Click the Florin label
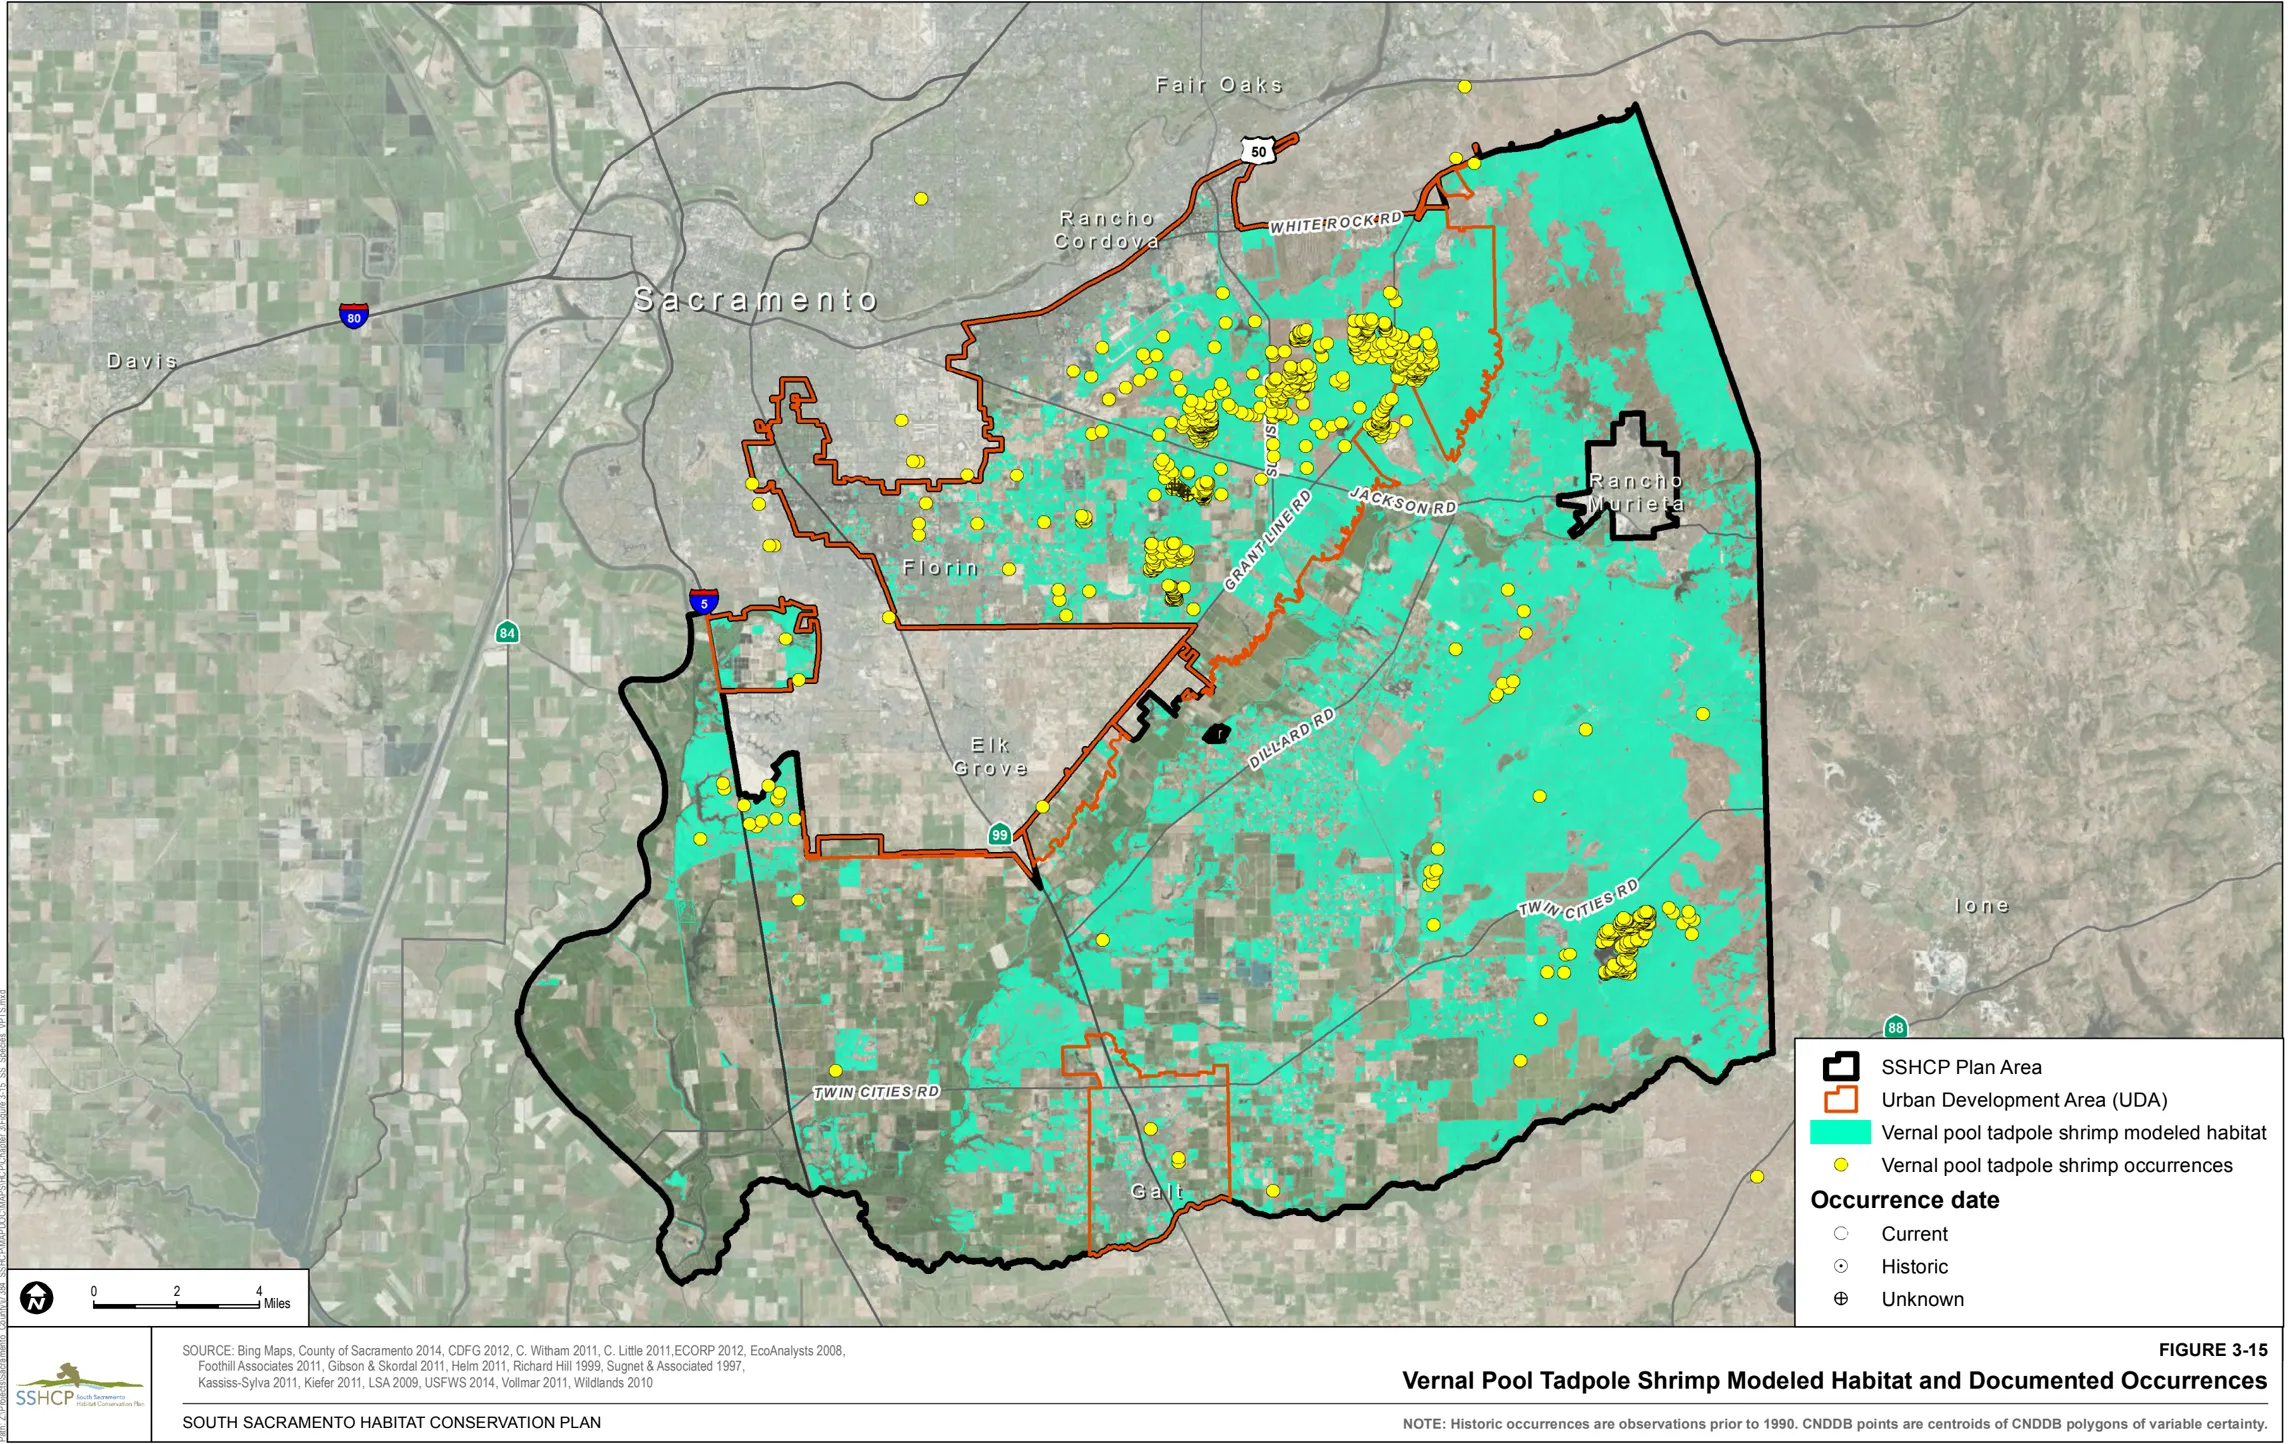 [x=940, y=568]
